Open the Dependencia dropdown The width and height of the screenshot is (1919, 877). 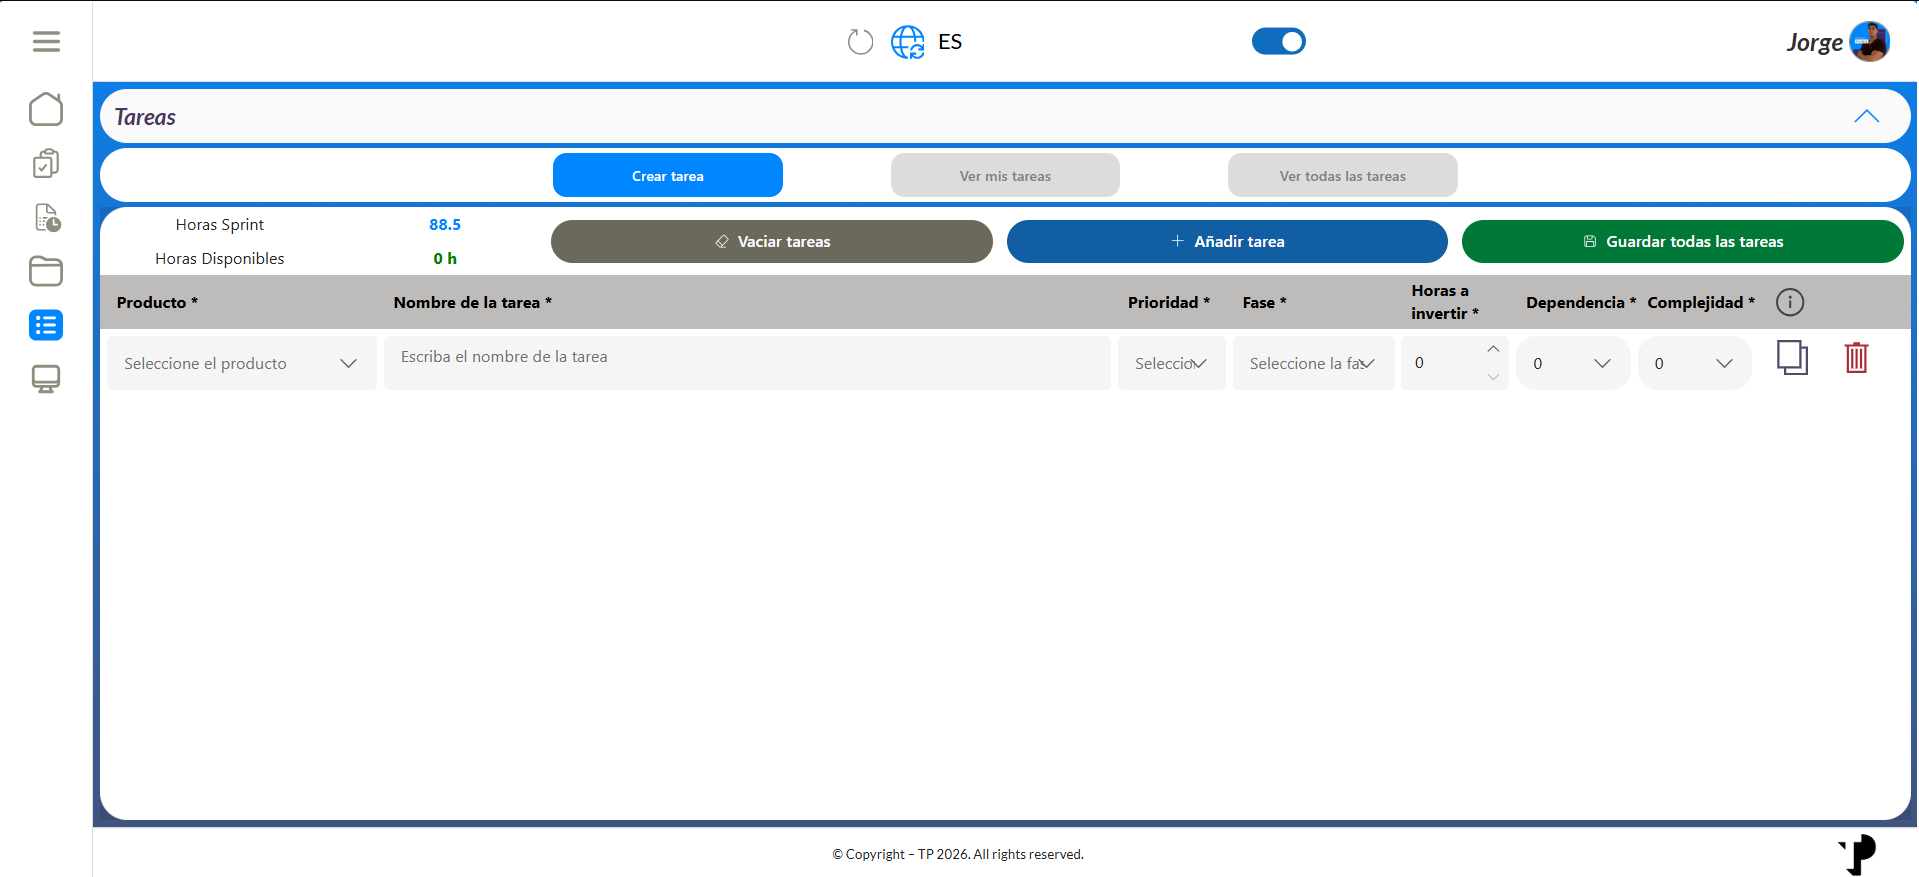(1573, 363)
